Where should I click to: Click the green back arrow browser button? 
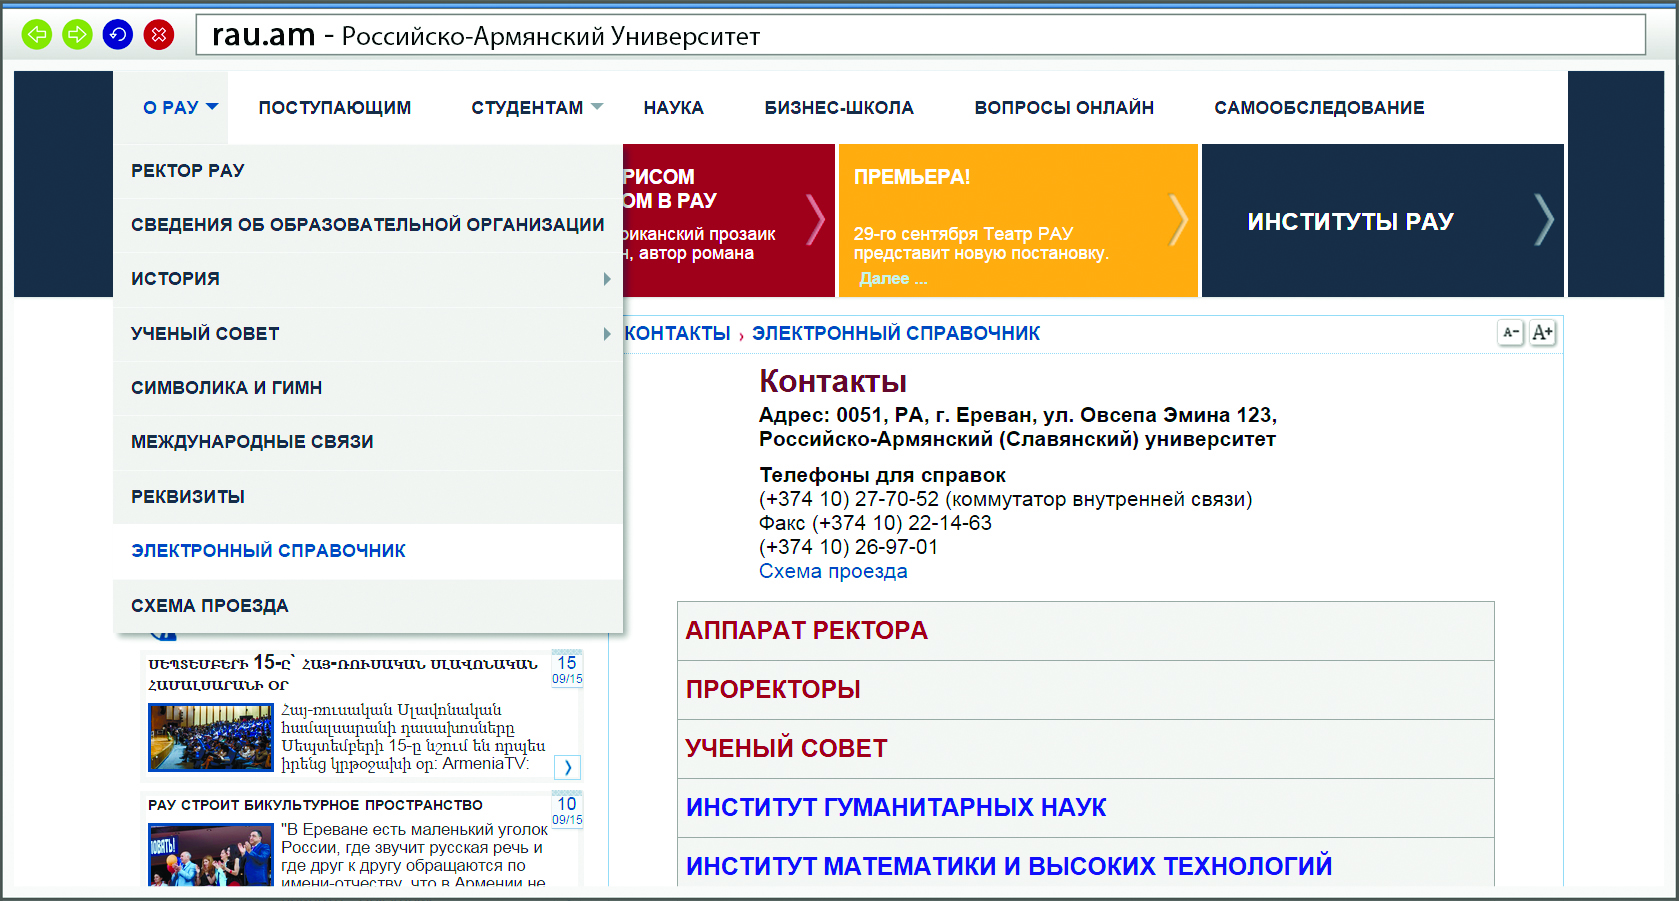37,35
